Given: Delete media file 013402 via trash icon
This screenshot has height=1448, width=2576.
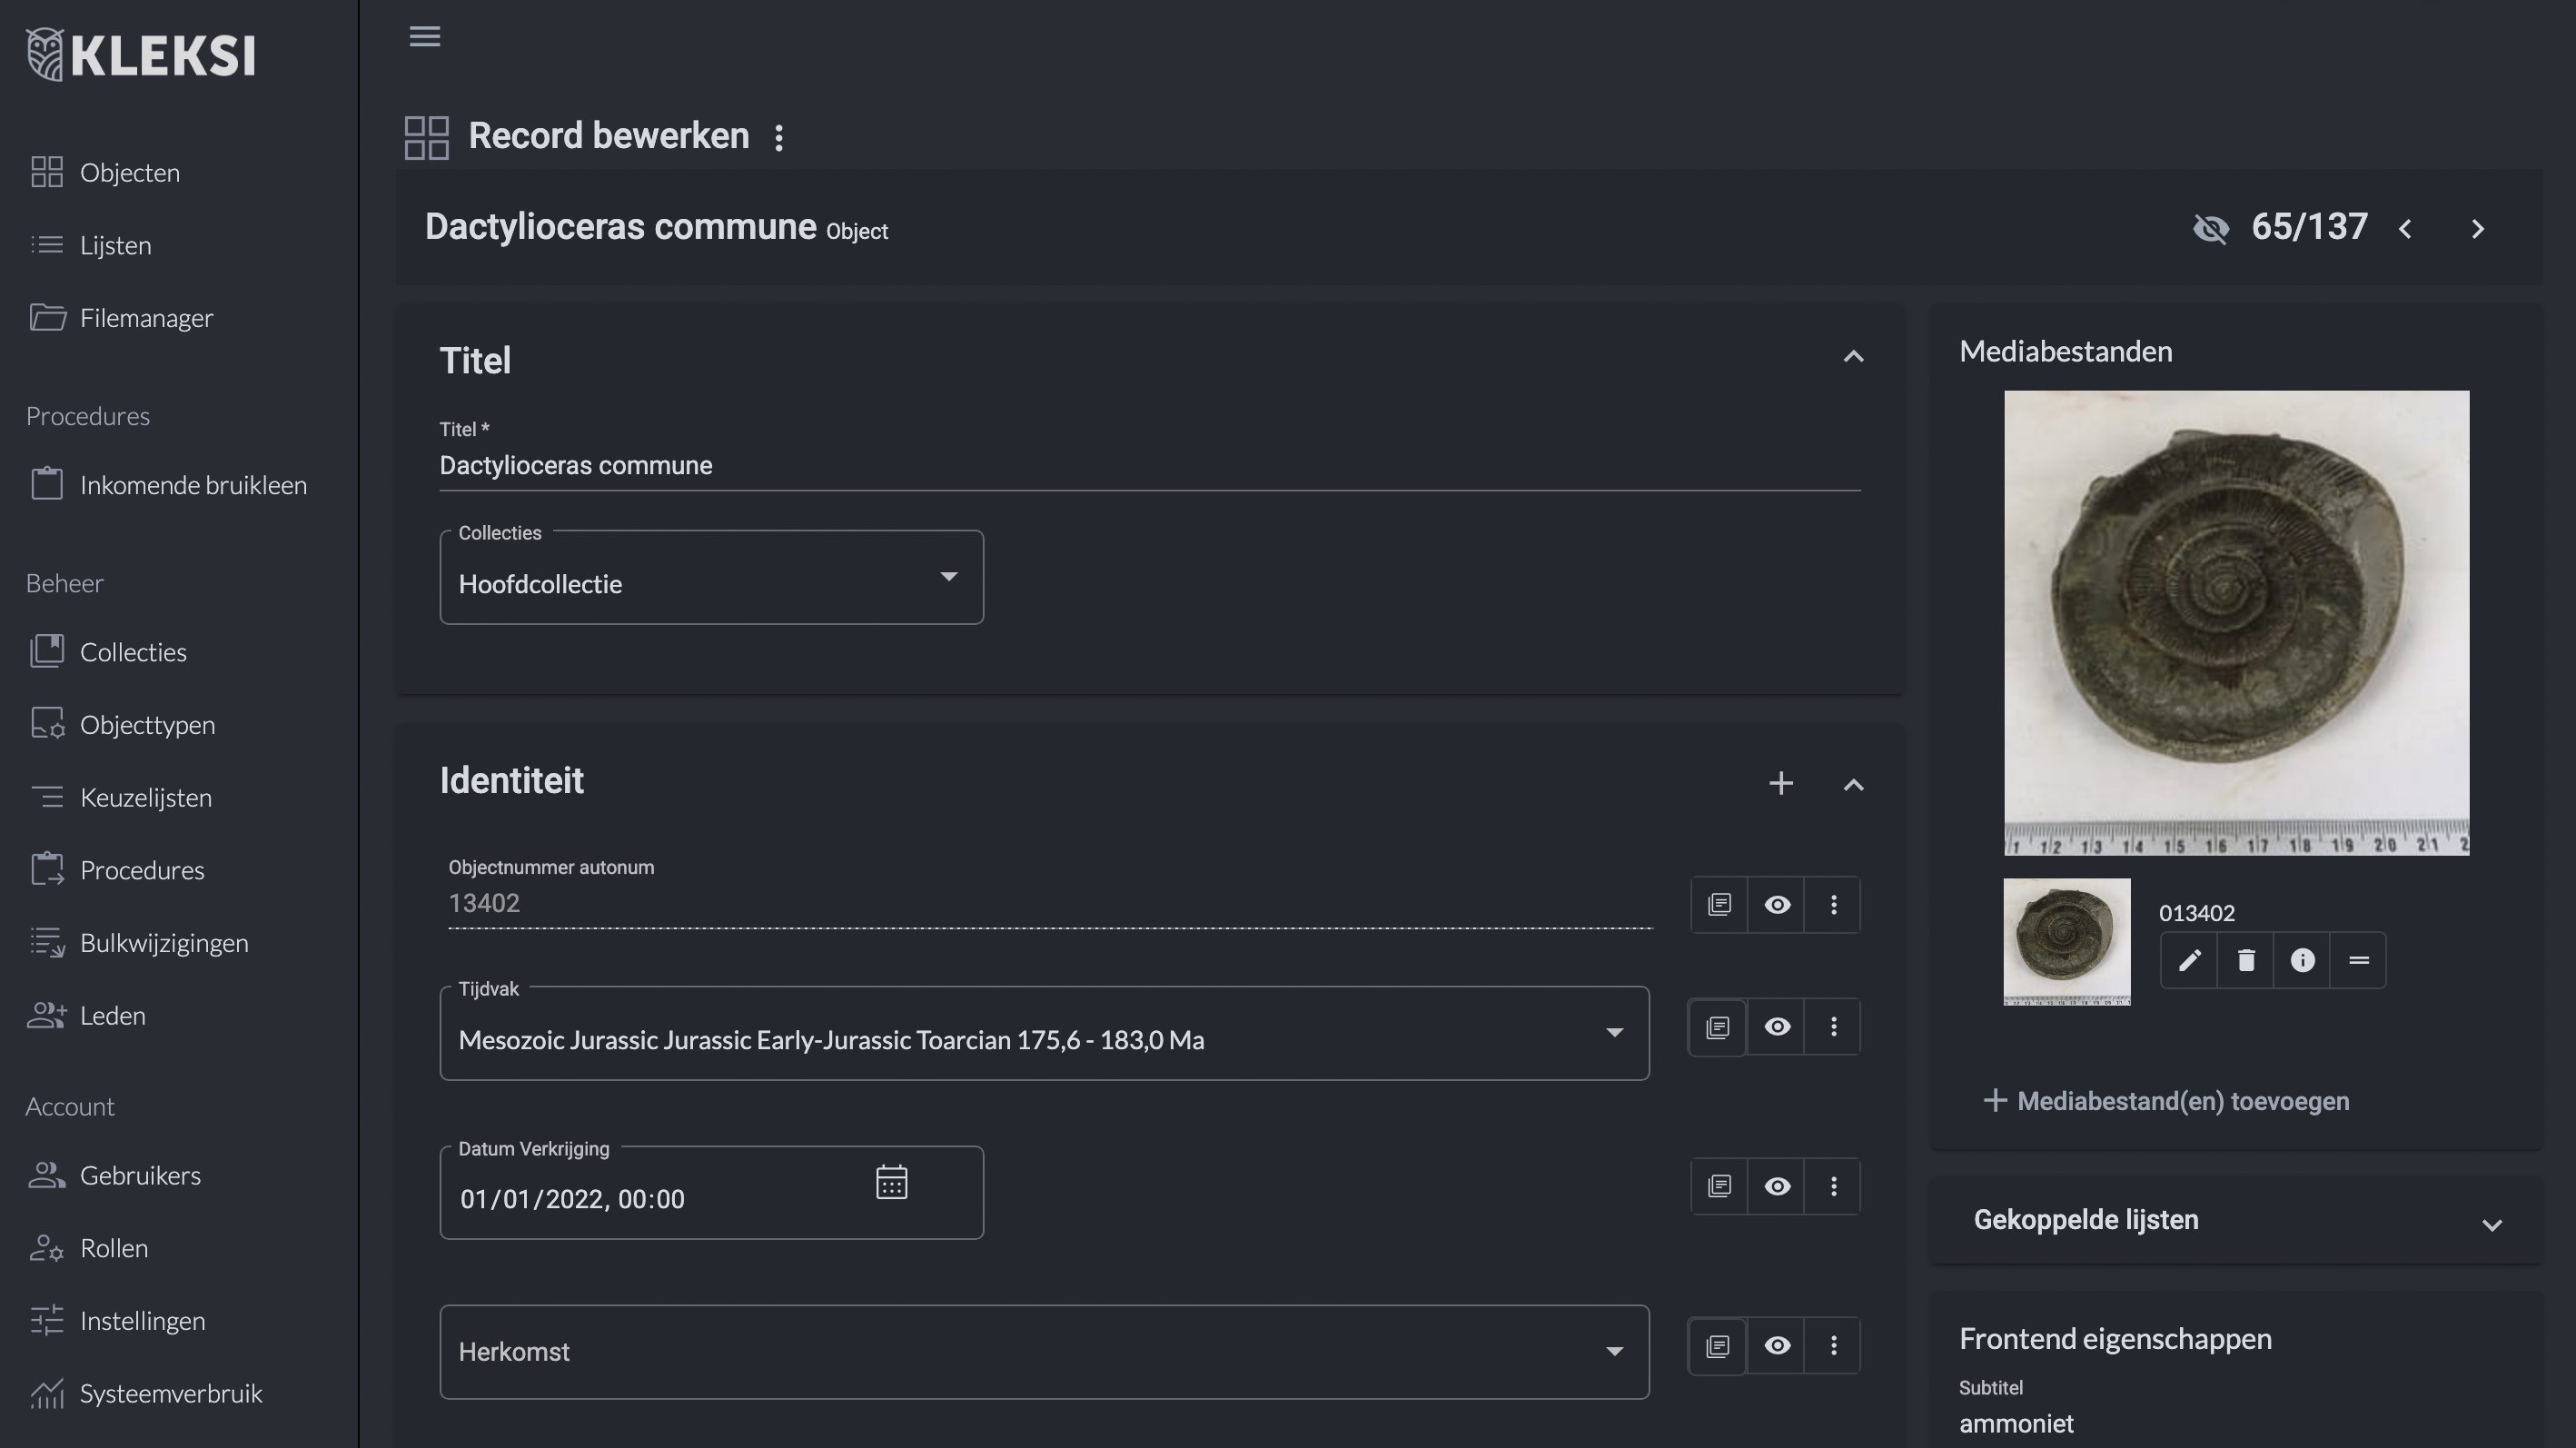Looking at the screenshot, I should (x=2246, y=961).
